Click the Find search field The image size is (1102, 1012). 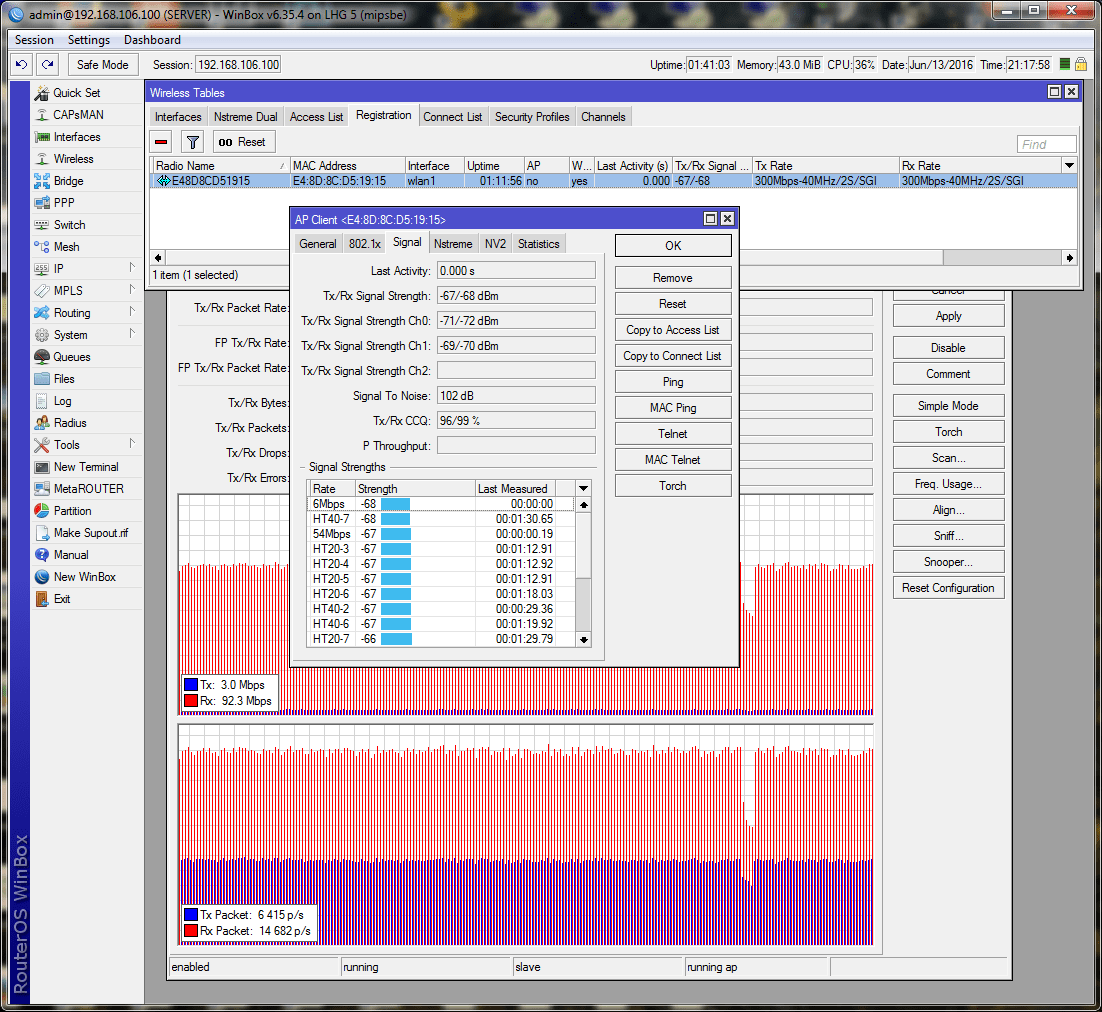point(1046,144)
